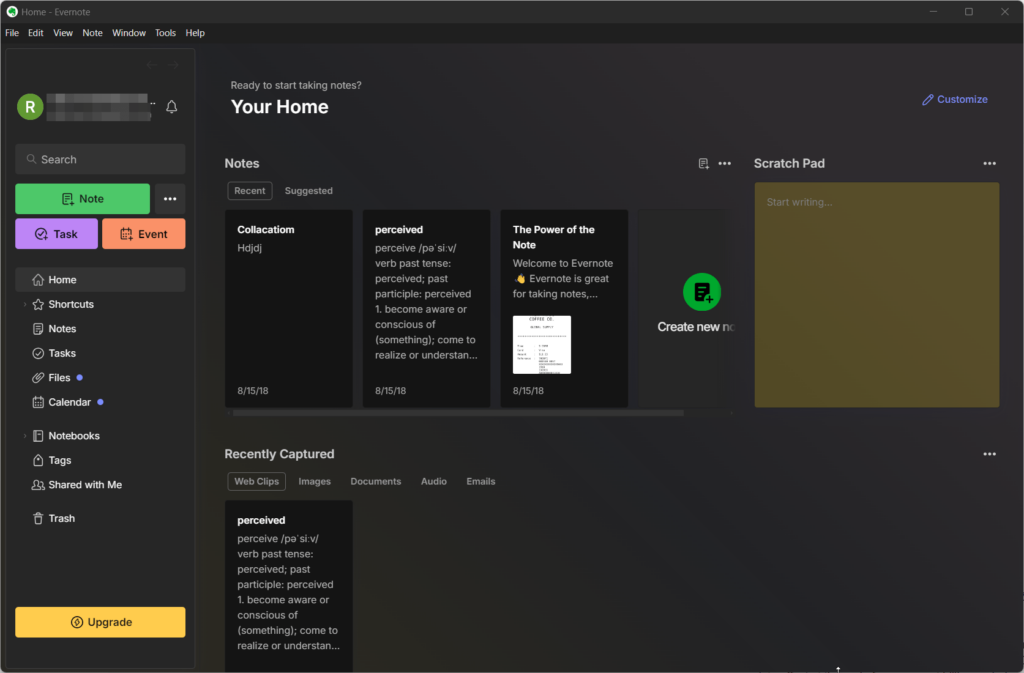The image size is (1024, 673).
Task: Open The Power of the Note card
Action: click(564, 308)
